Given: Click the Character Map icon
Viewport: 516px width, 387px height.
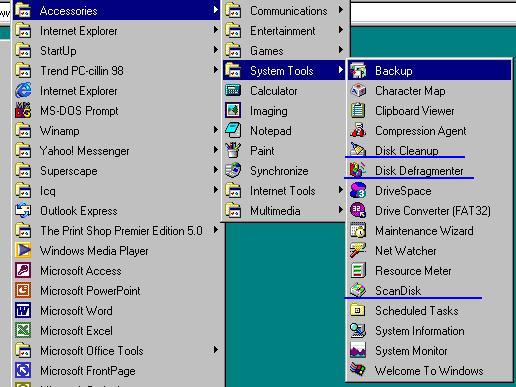Looking at the screenshot, I should click(358, 91).
